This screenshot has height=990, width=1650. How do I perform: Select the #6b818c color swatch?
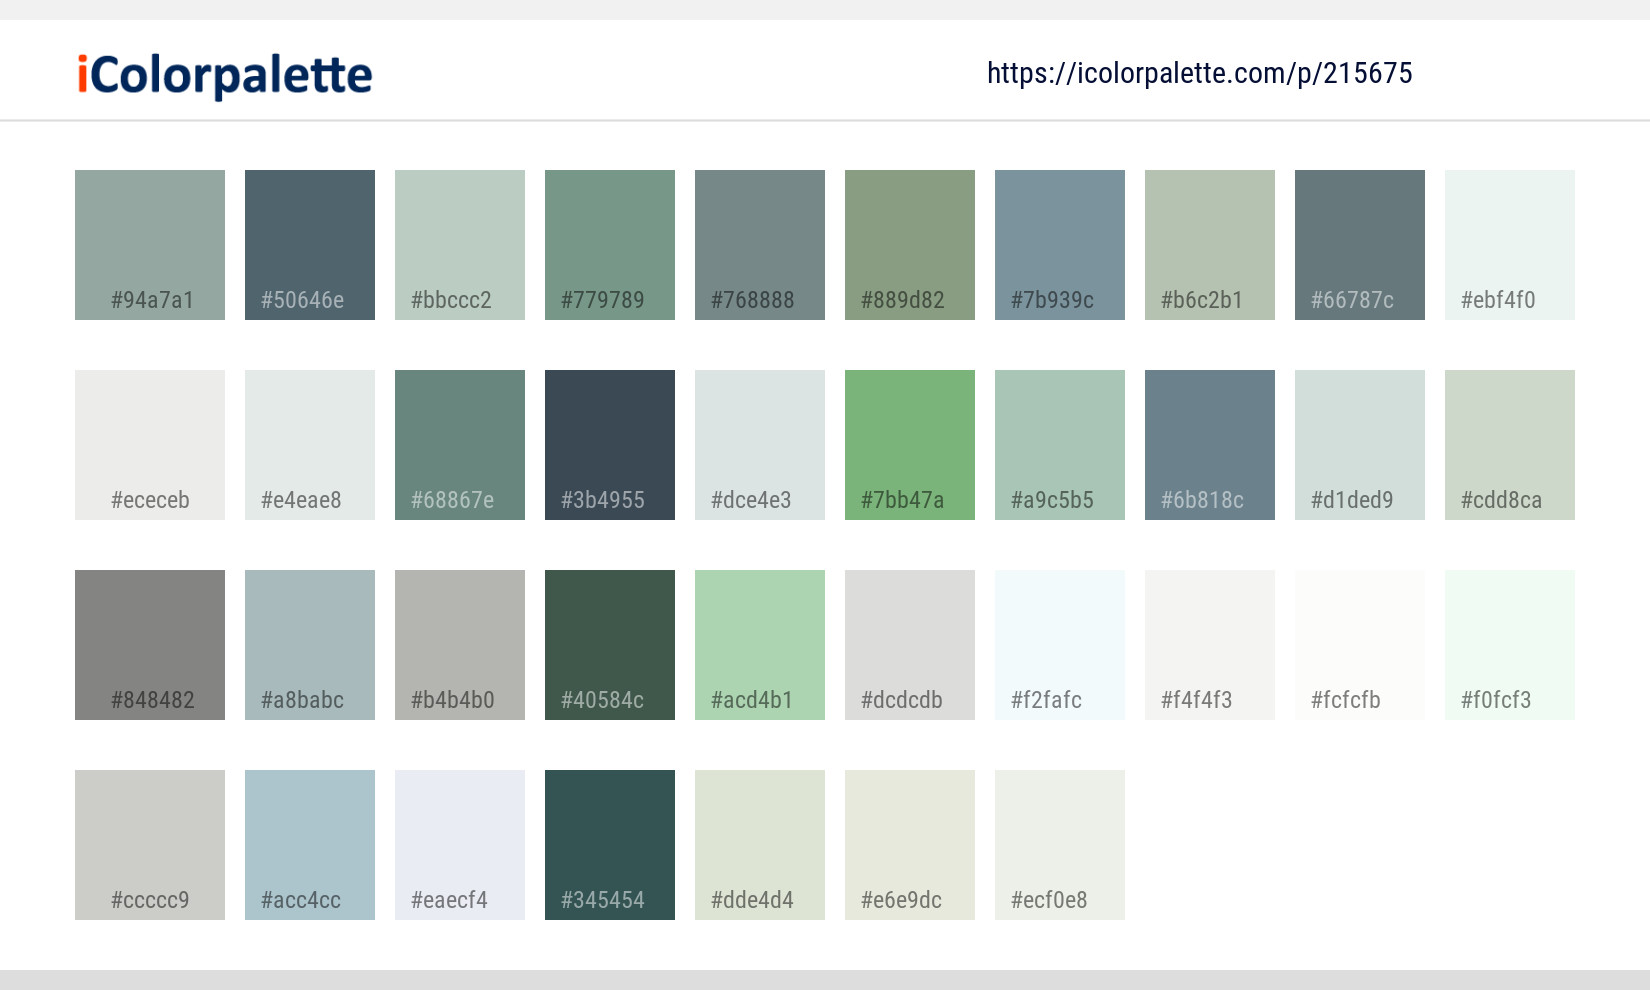click(x=1209, y=444)
